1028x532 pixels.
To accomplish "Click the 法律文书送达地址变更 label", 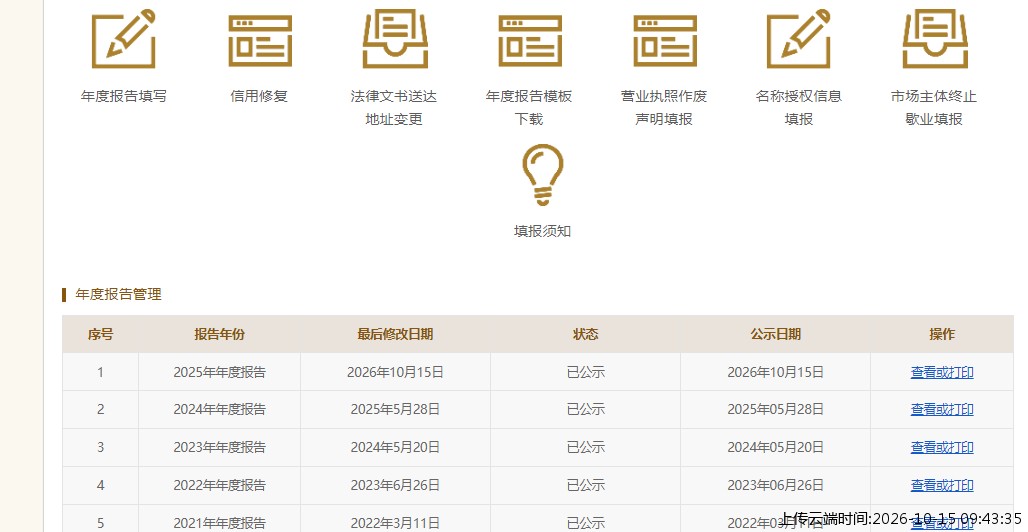I will tap(394, 108).
